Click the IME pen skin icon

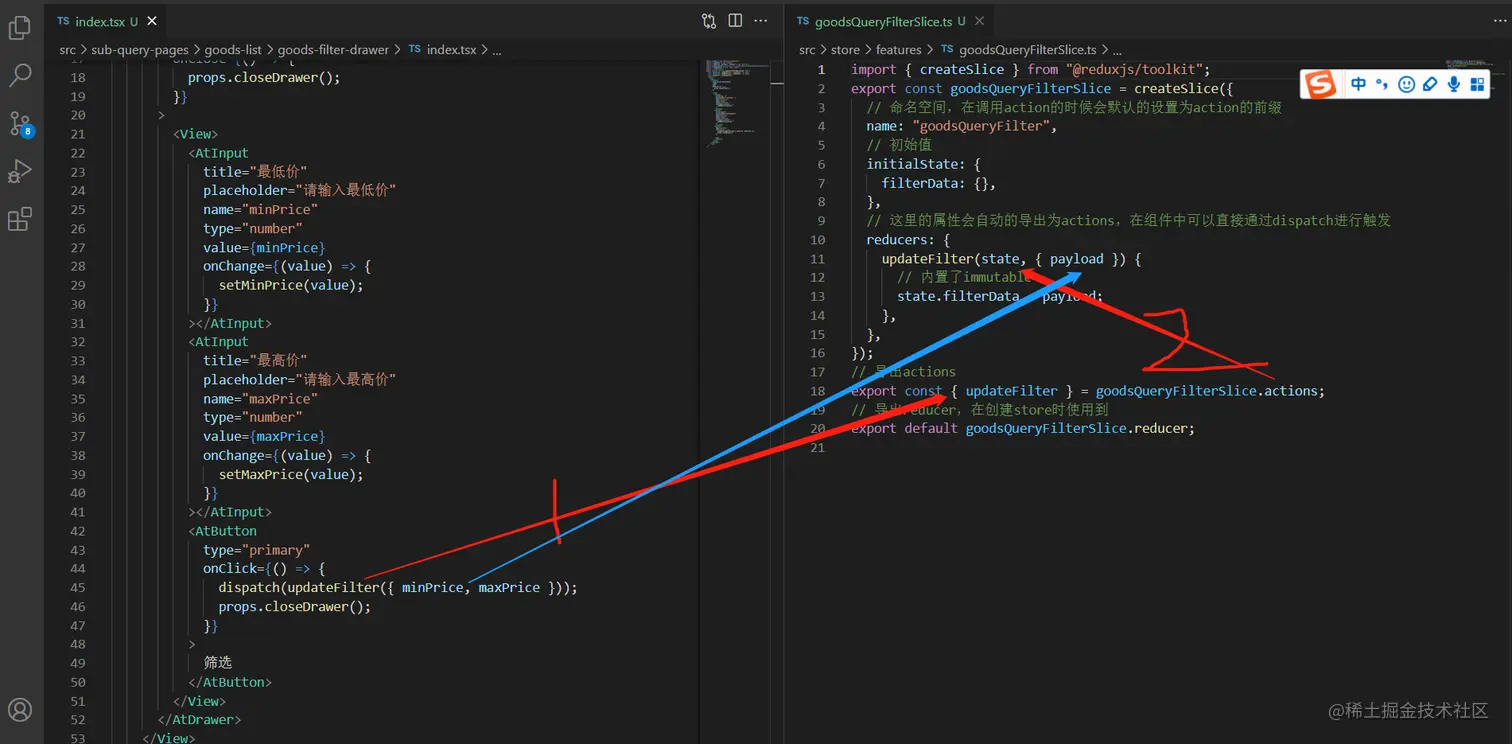[1430, 85]
